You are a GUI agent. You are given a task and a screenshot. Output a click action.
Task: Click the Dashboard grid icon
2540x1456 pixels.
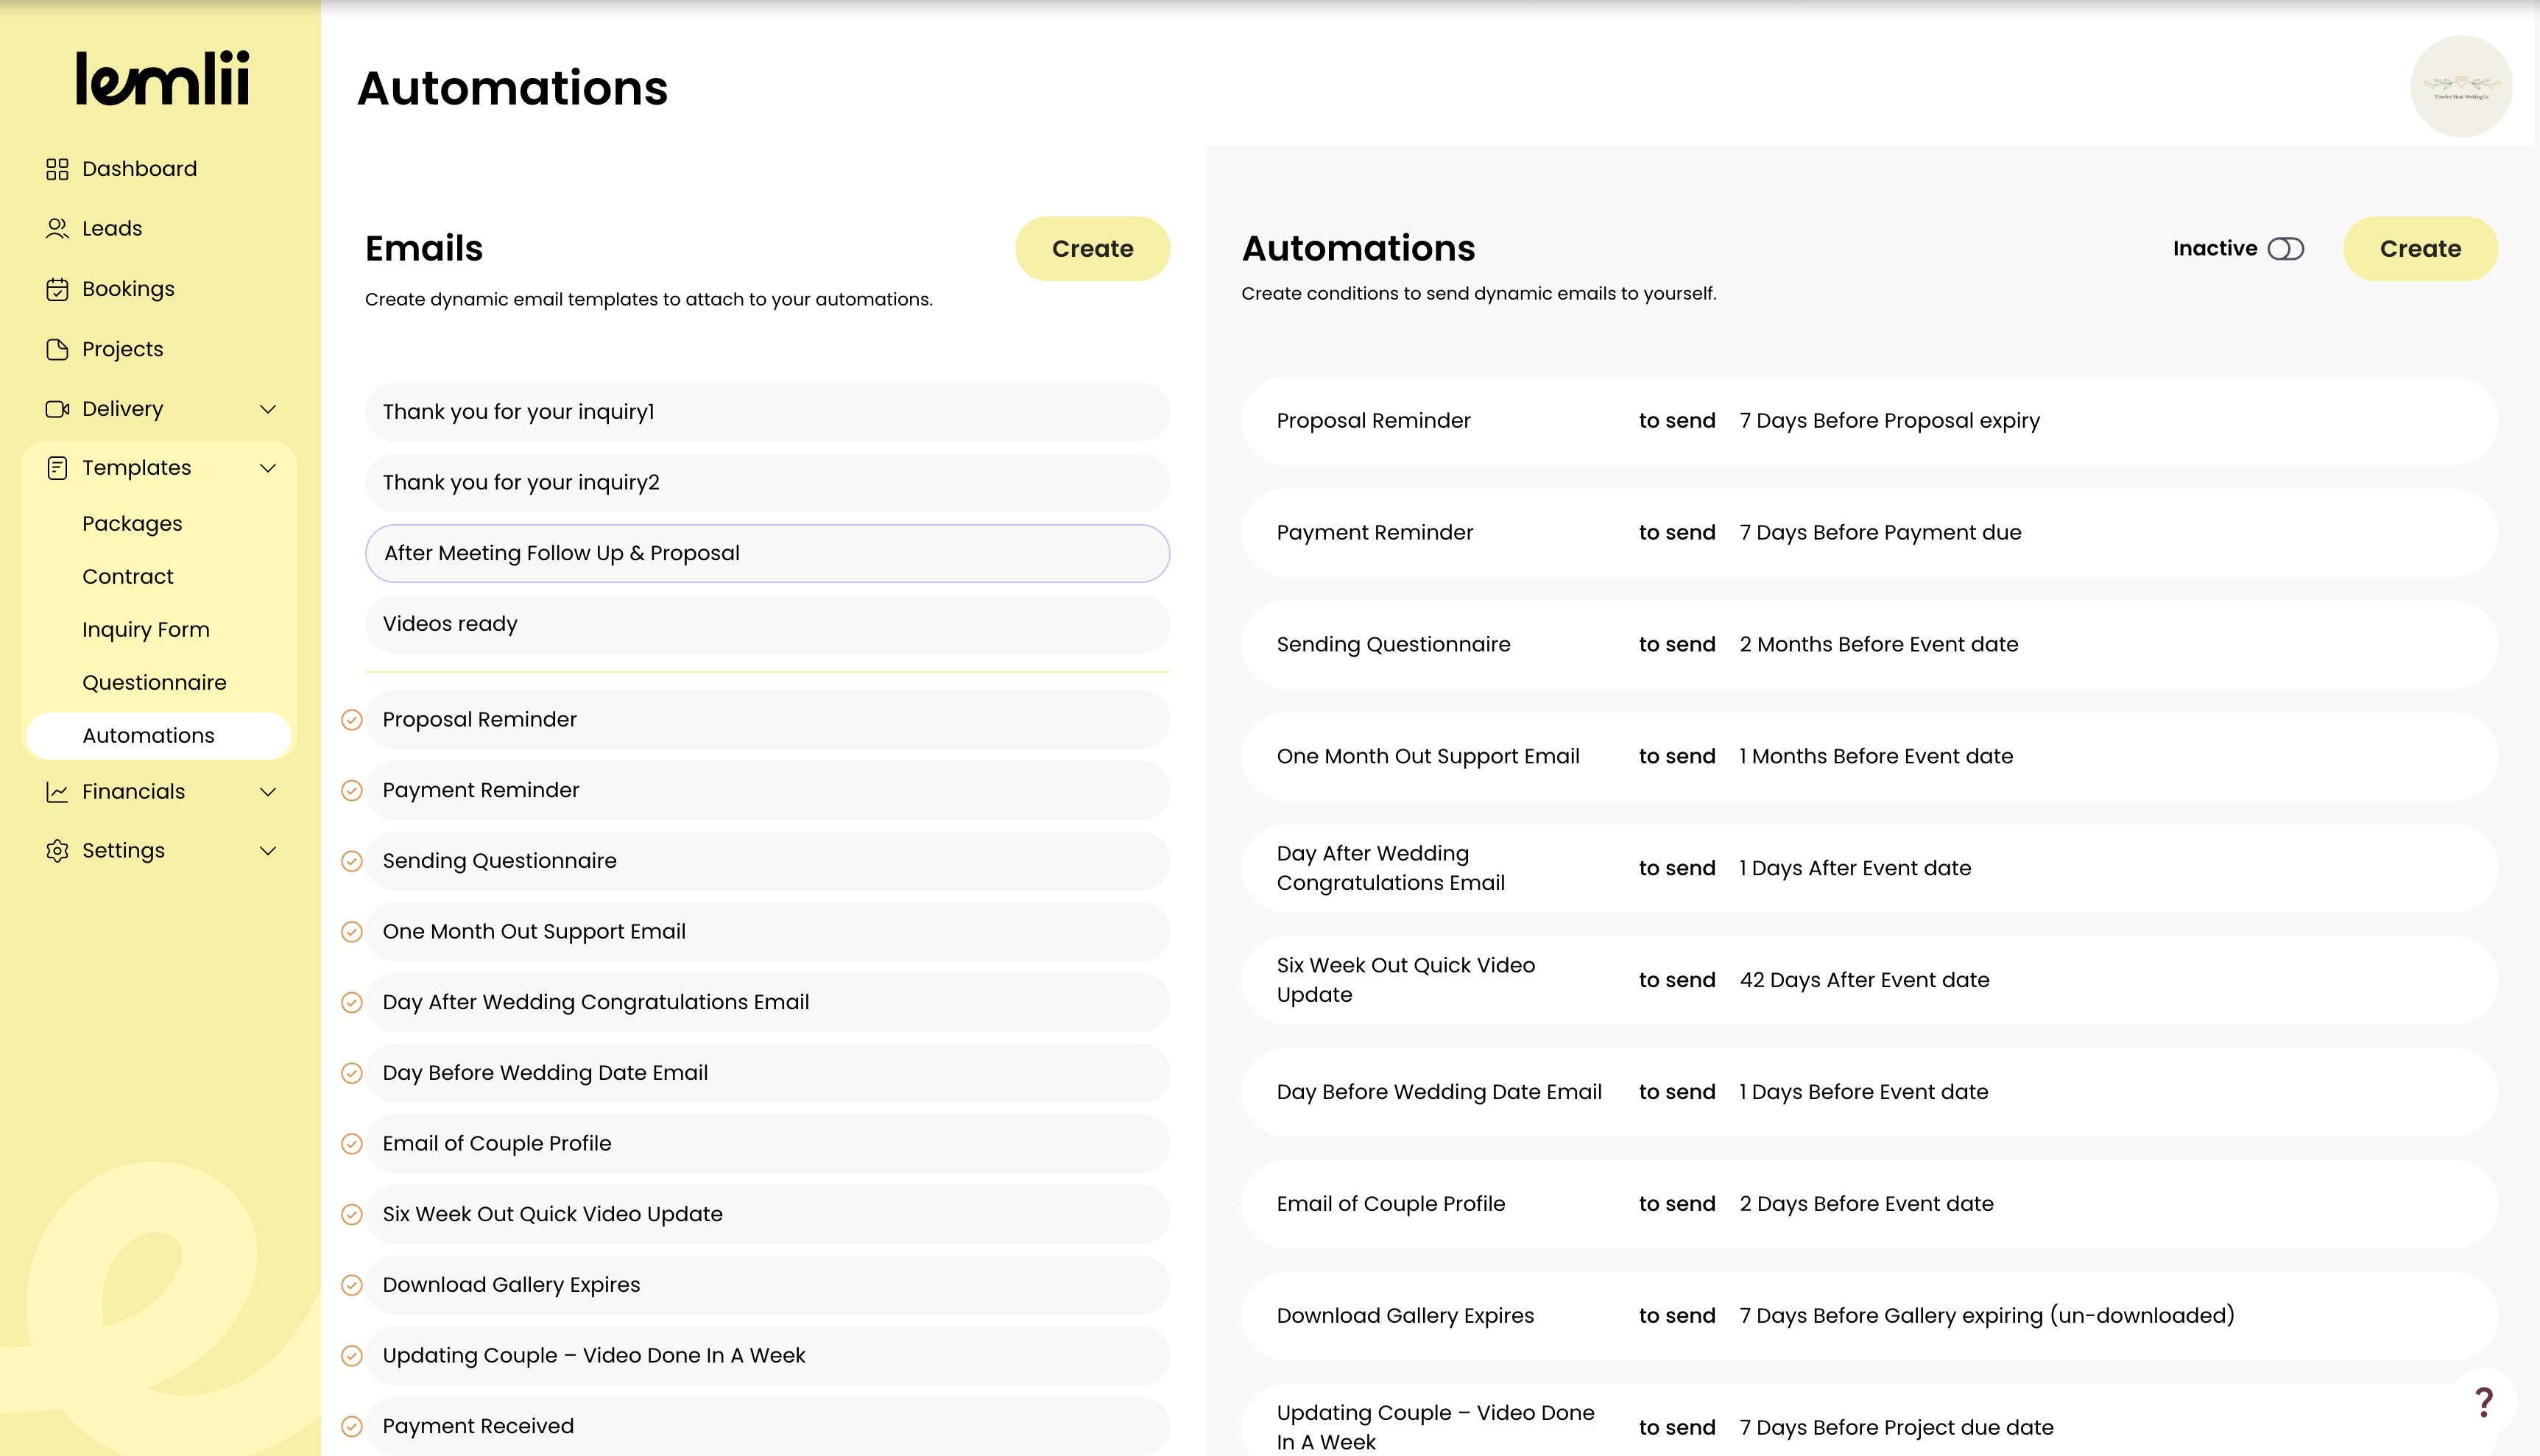pyautogui.click(x=57, y=169)
